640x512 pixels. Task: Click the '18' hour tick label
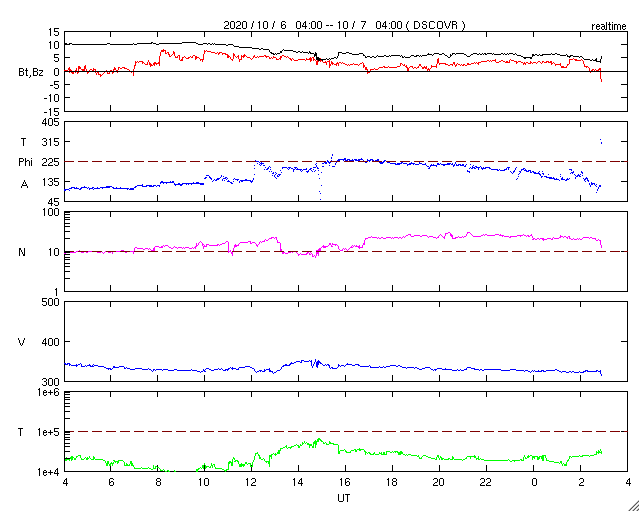(393, 483)
